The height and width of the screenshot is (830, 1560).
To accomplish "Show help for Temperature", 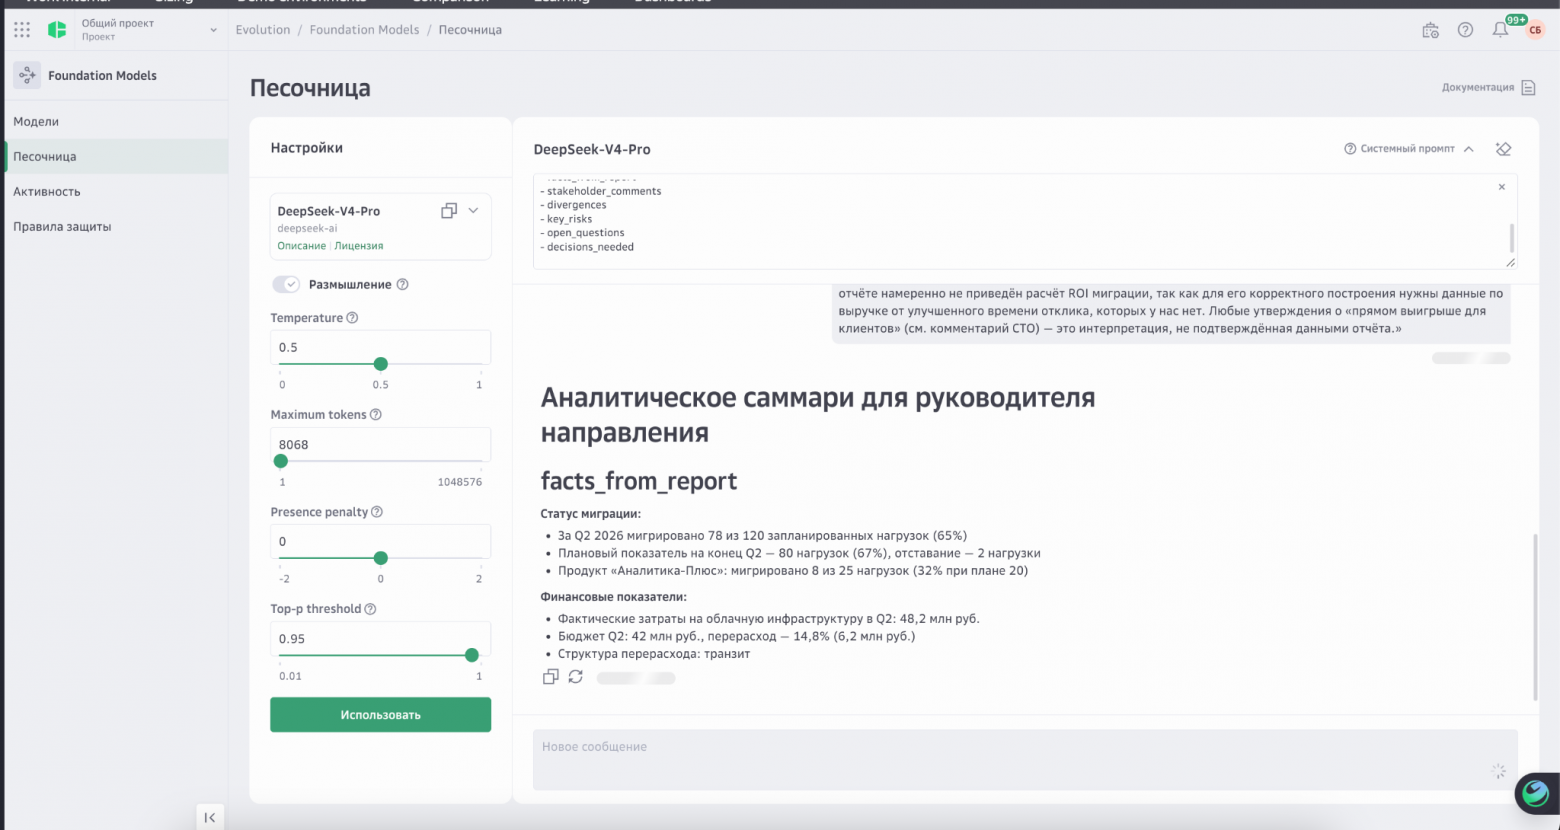I will pyautogui.click(x=352, y=318).
